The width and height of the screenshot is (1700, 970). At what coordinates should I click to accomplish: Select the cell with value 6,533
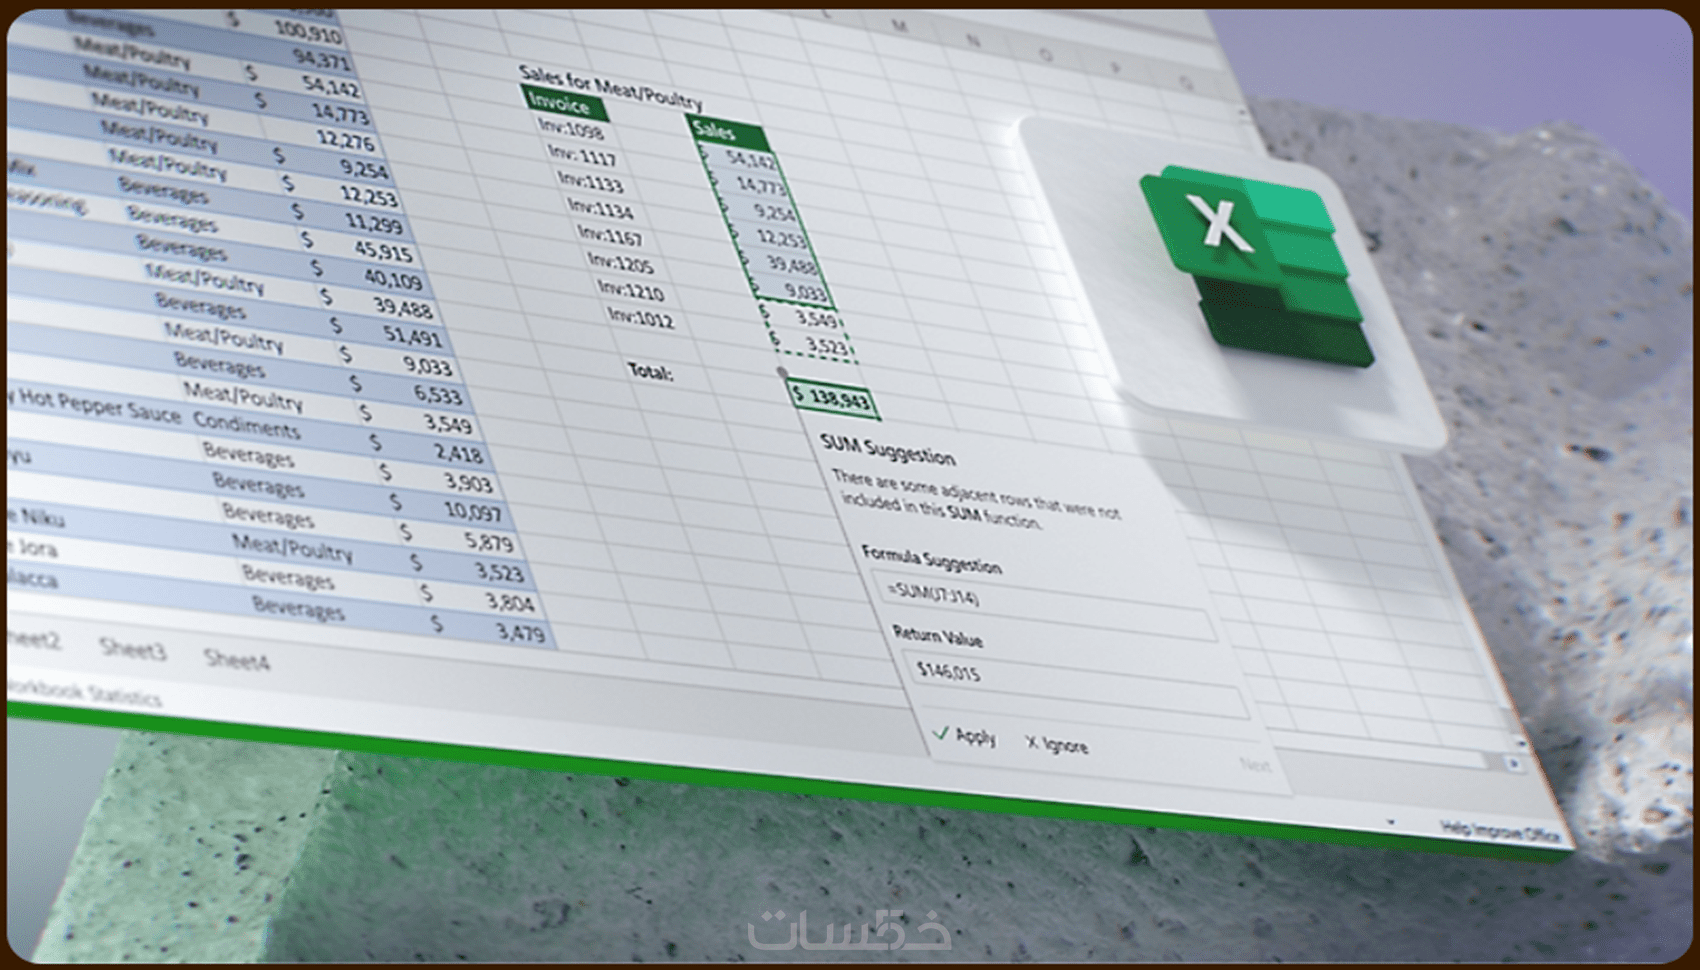[x=437, y=395]
